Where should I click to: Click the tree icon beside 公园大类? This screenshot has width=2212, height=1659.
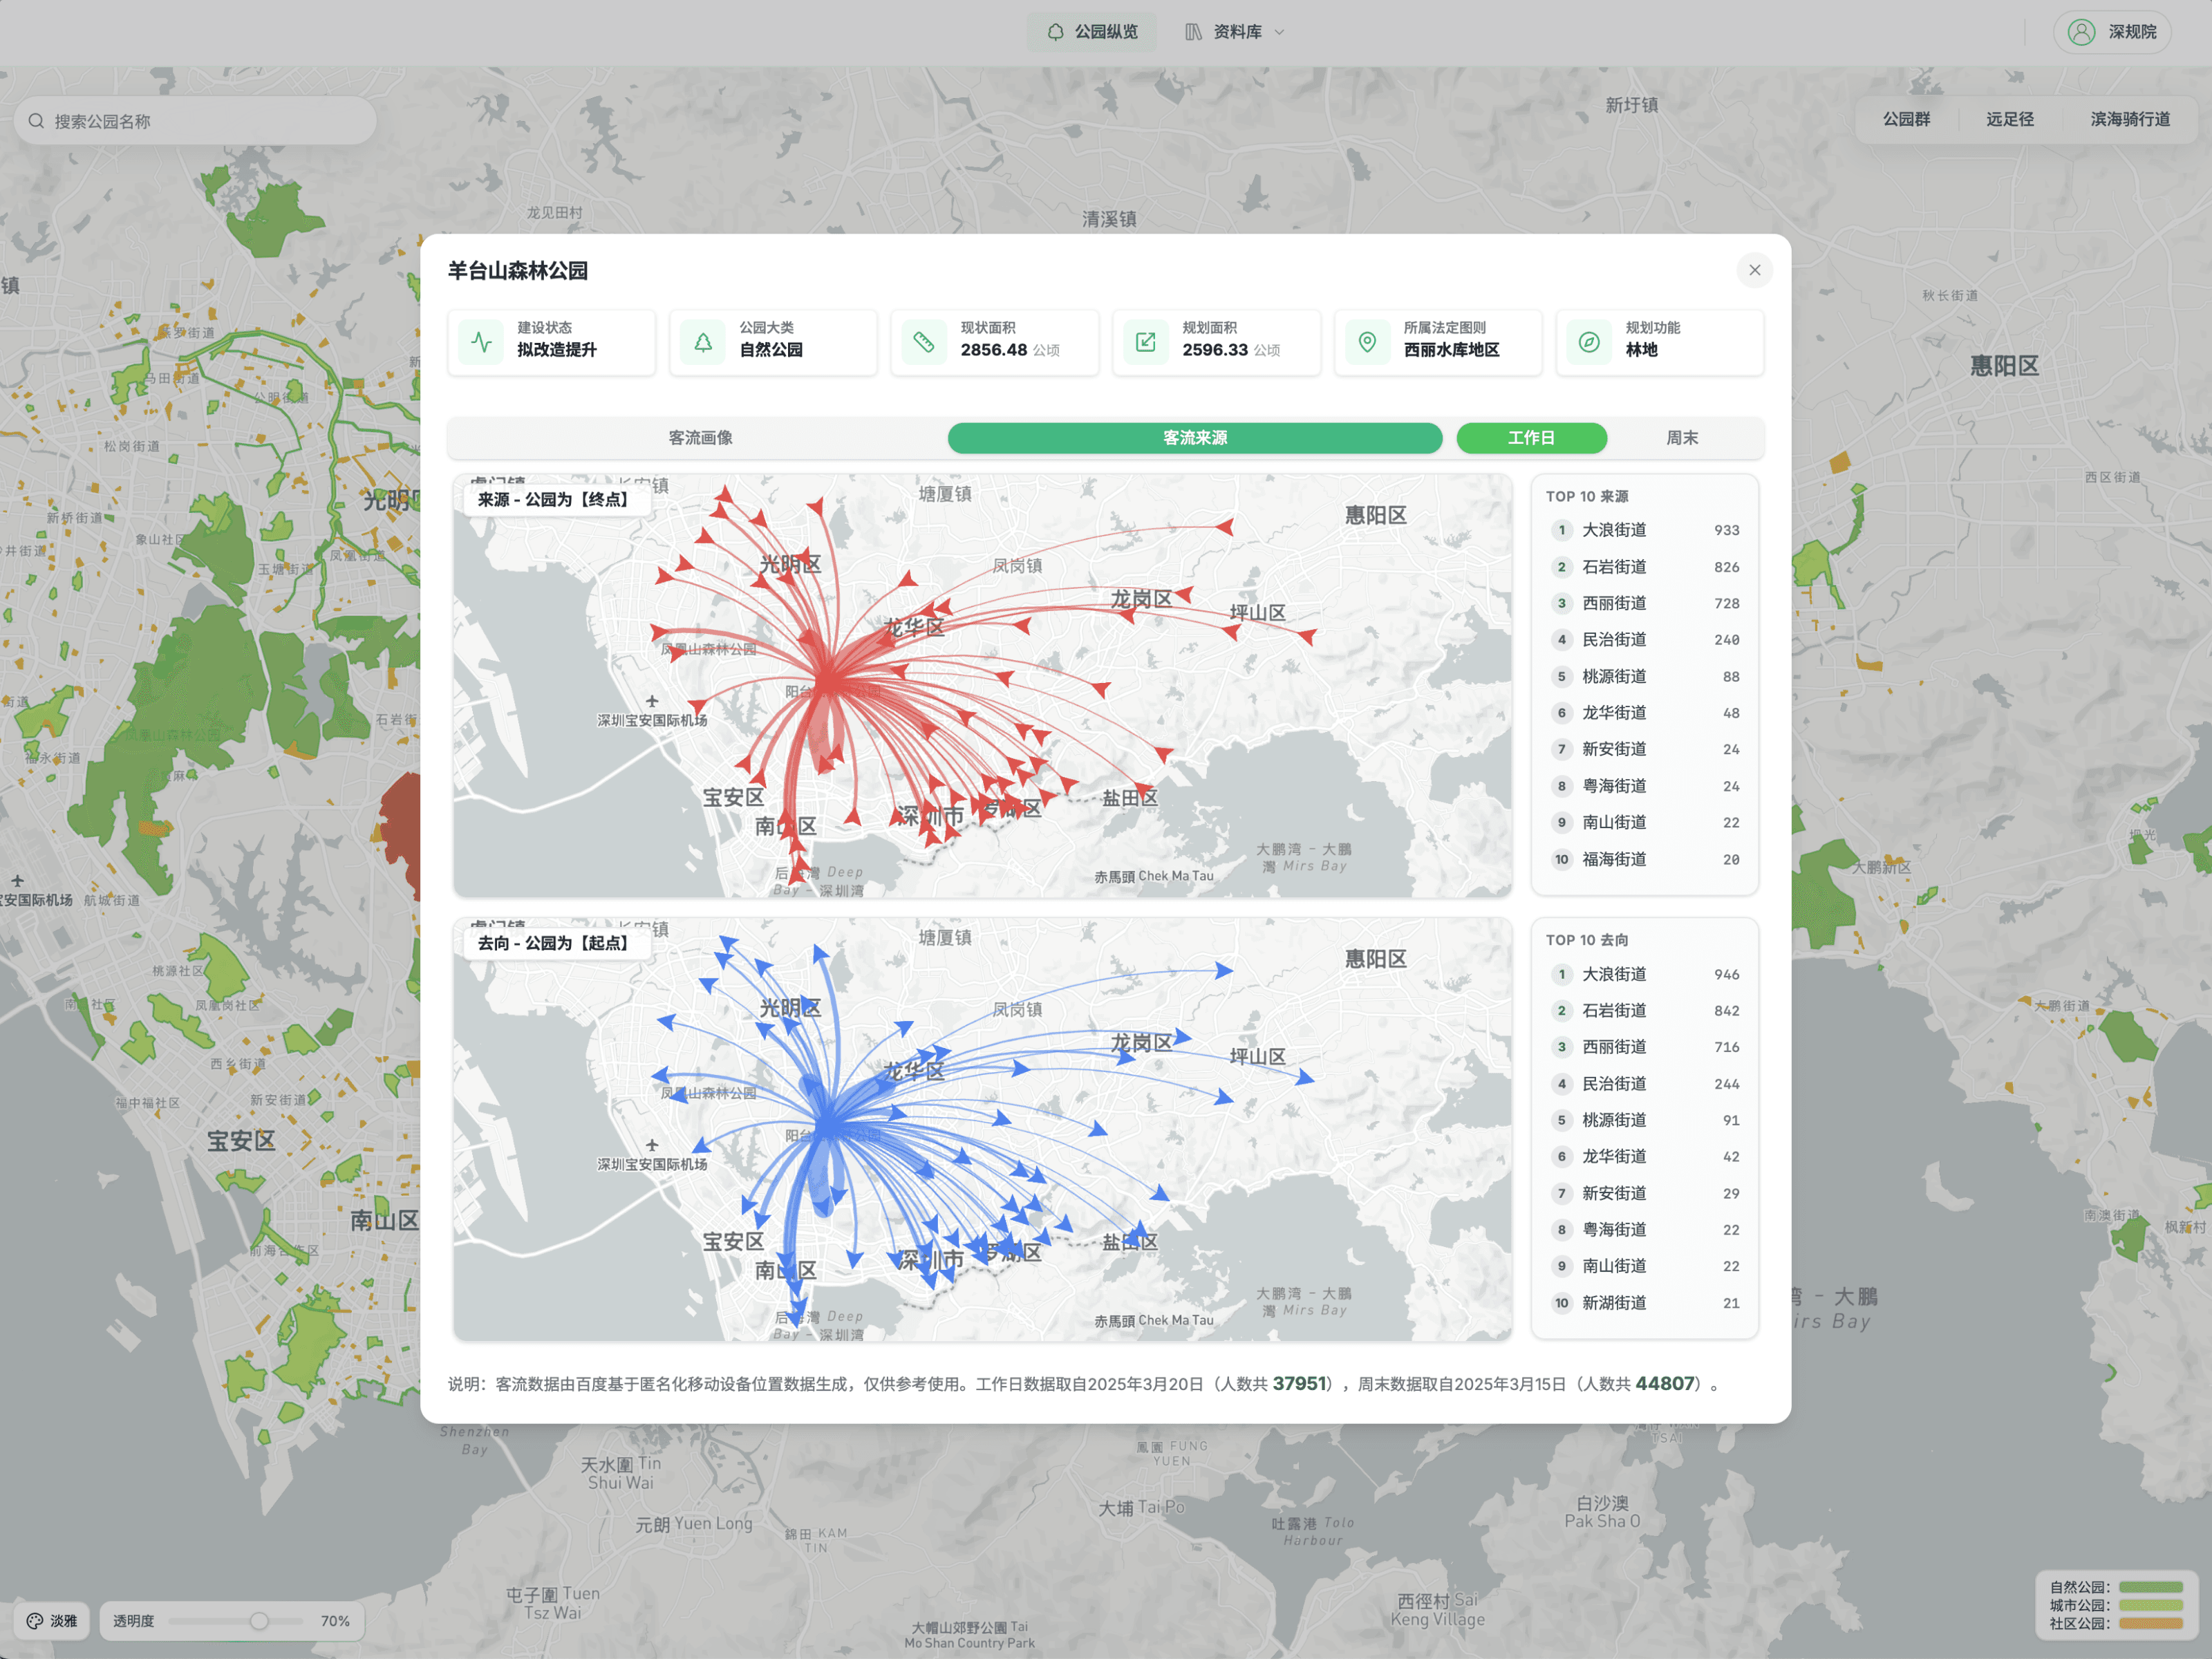pyautogui.click(x=703, y=342)
